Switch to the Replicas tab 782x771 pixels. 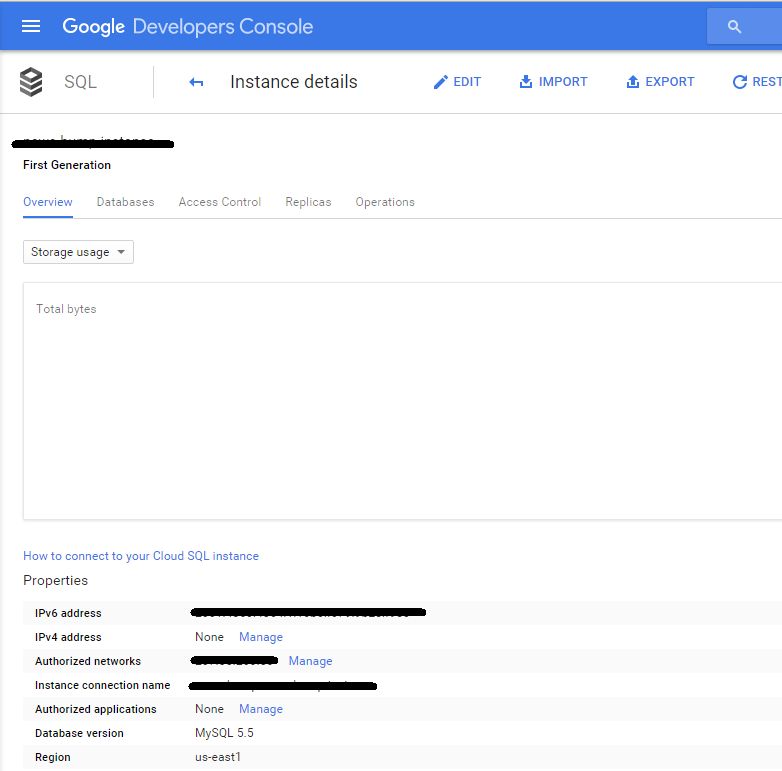tap(308, 202)
